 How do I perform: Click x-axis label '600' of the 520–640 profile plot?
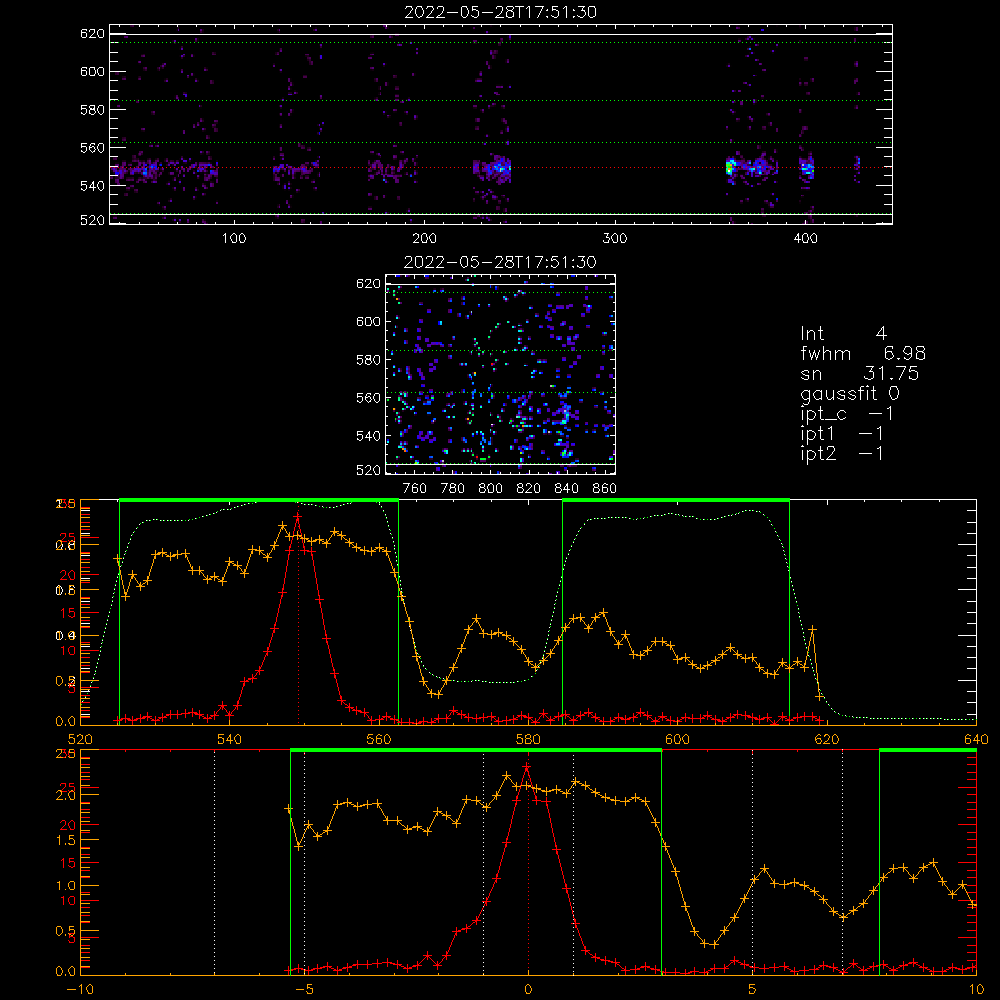[677, 739]
